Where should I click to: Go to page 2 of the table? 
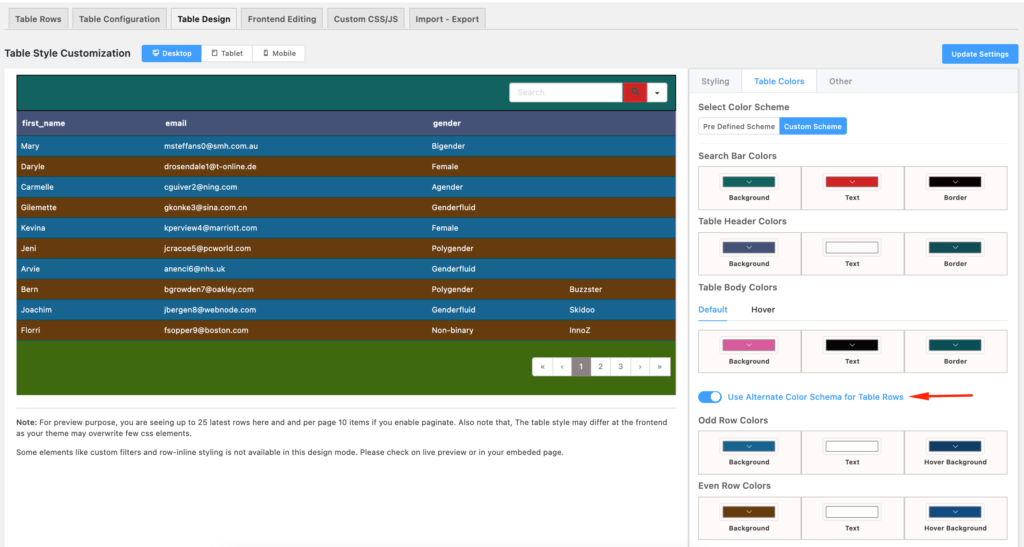point(600,367)
